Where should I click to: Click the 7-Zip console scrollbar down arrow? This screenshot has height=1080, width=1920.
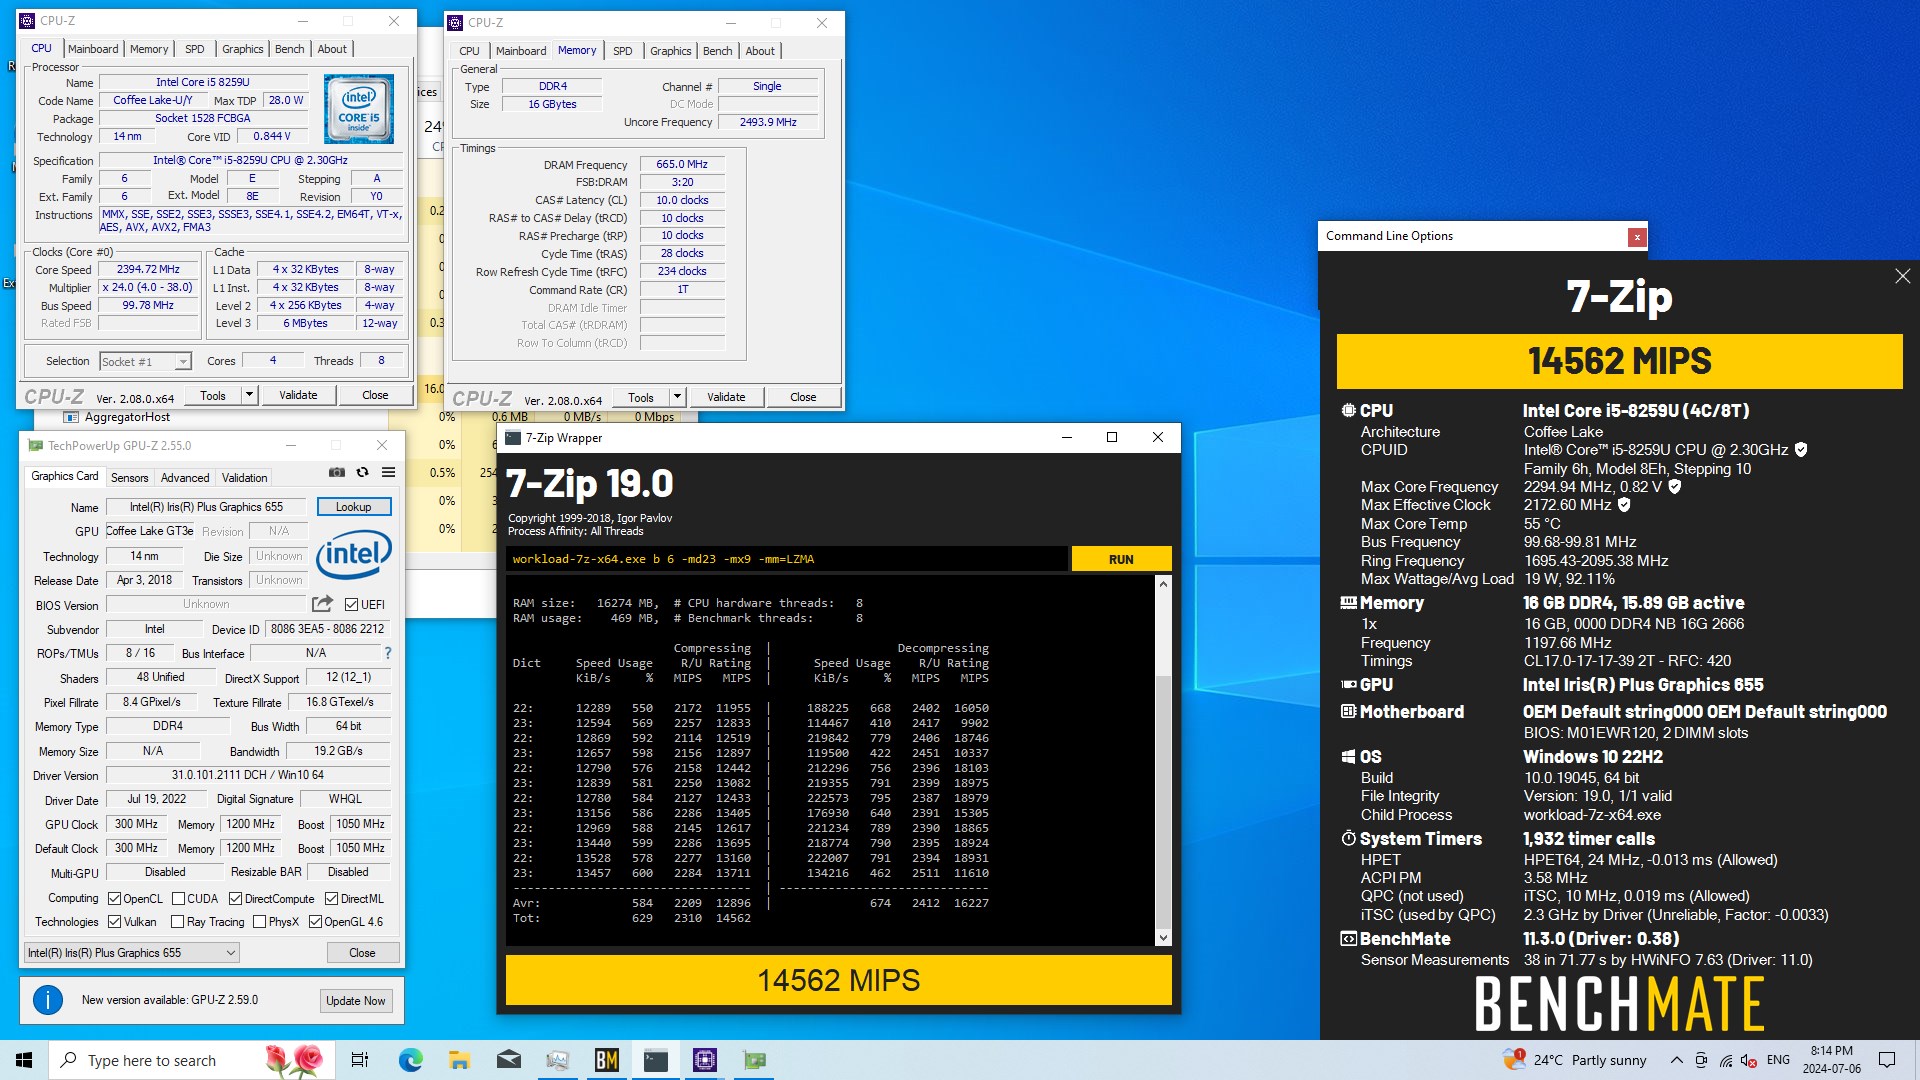click(x=1163, y=938)
